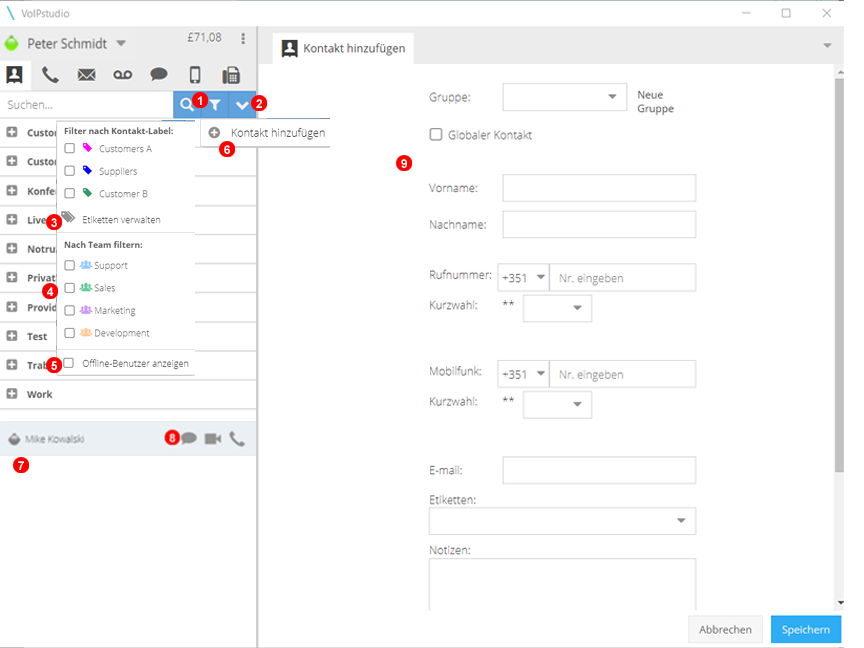Open chat with Mike Kowalski

(190, 438)
